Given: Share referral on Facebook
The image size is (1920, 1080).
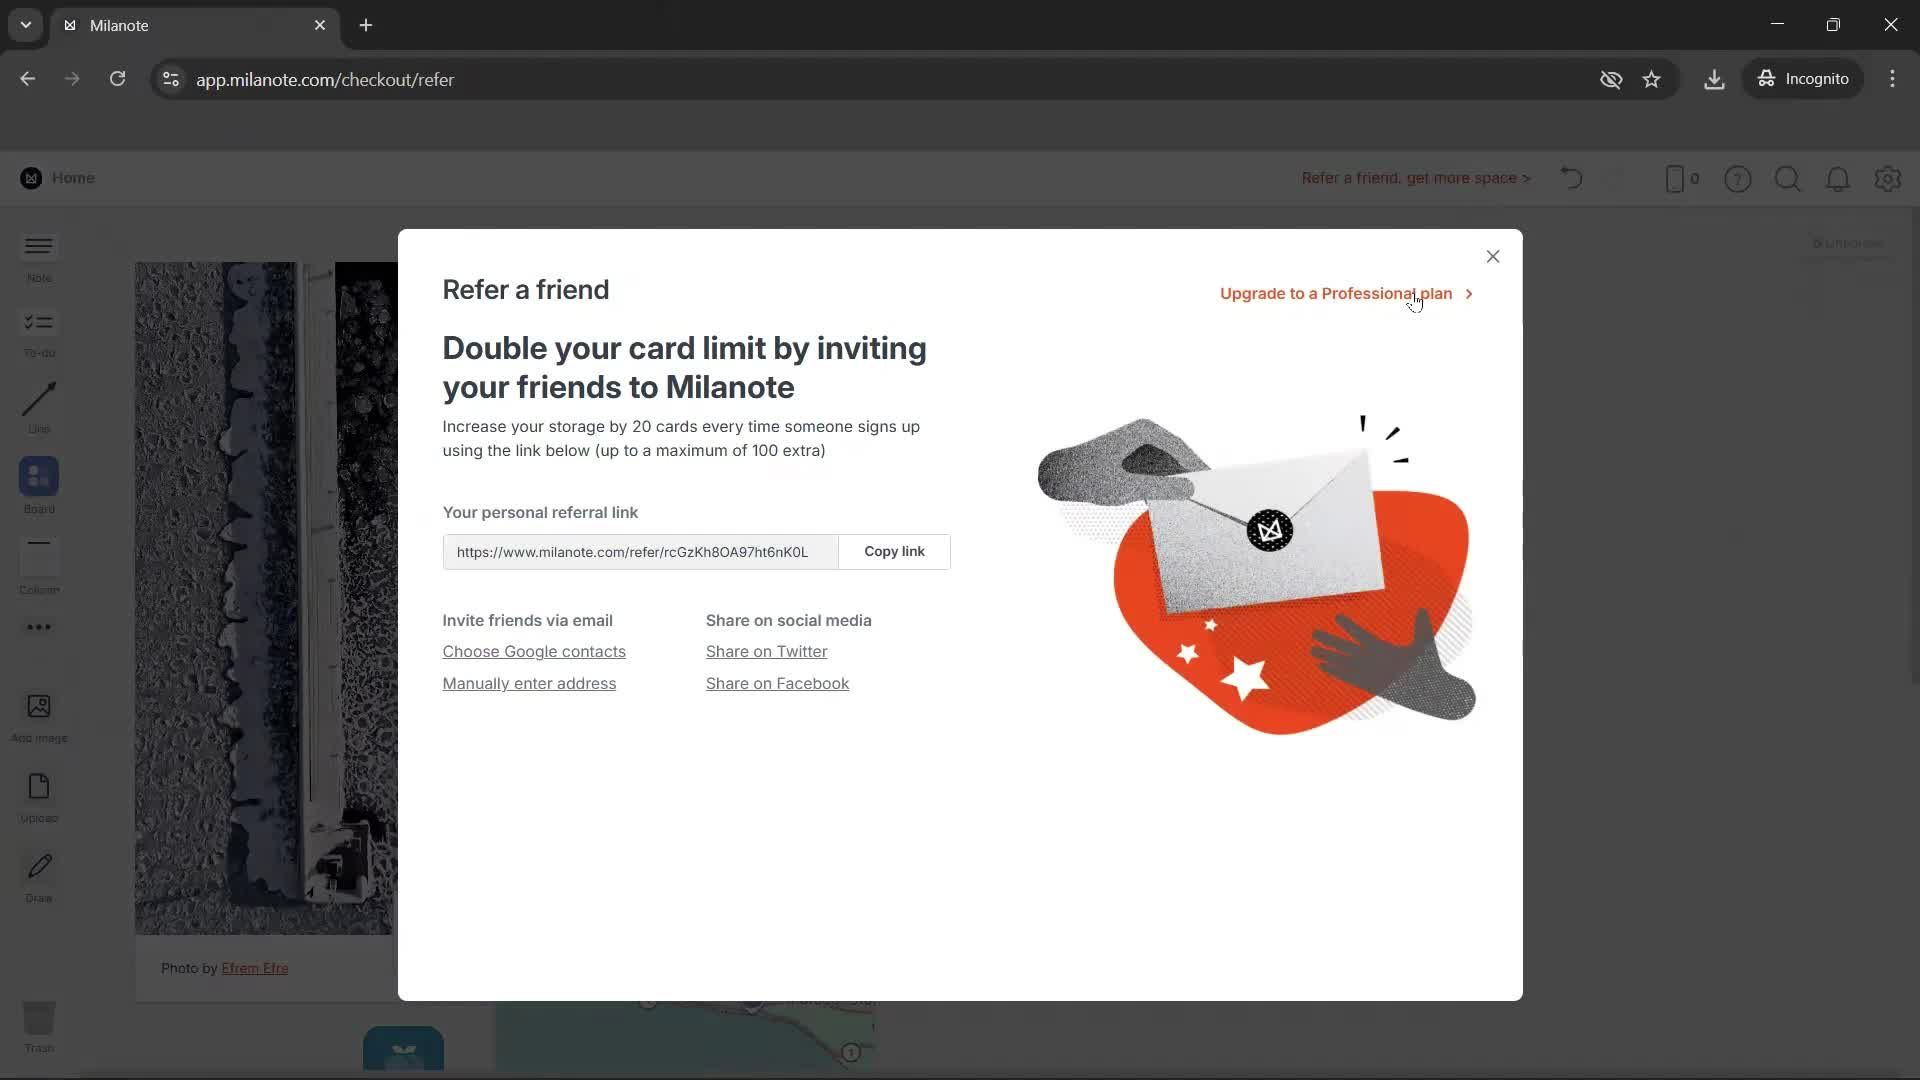Looking at the screenshot, I should 777,684.
